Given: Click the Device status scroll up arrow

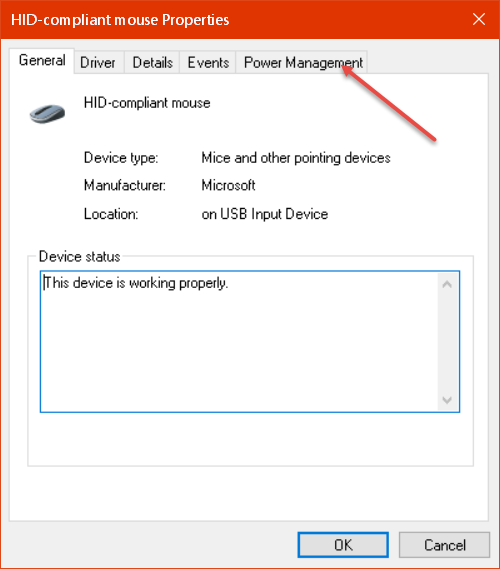Looking at the screenshot, I should point(447,284).
